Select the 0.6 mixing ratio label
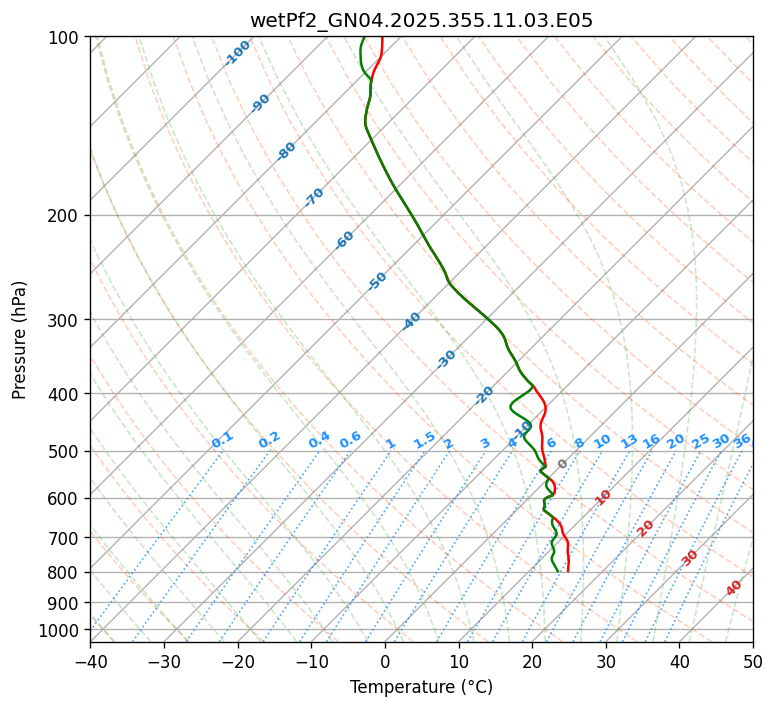775x708 pixels. [350, 440]
